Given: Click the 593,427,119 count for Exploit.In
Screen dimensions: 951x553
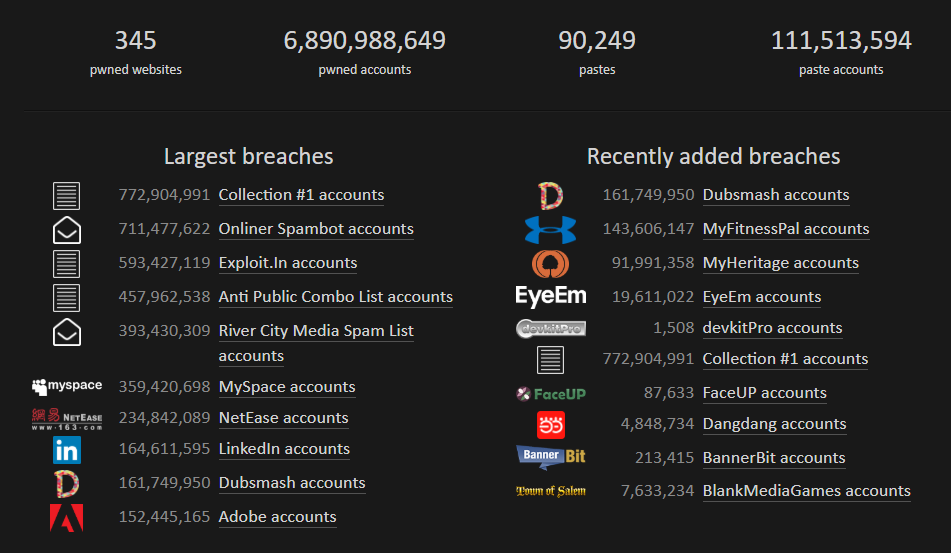Looking at the screenshot, I should 164,263.
